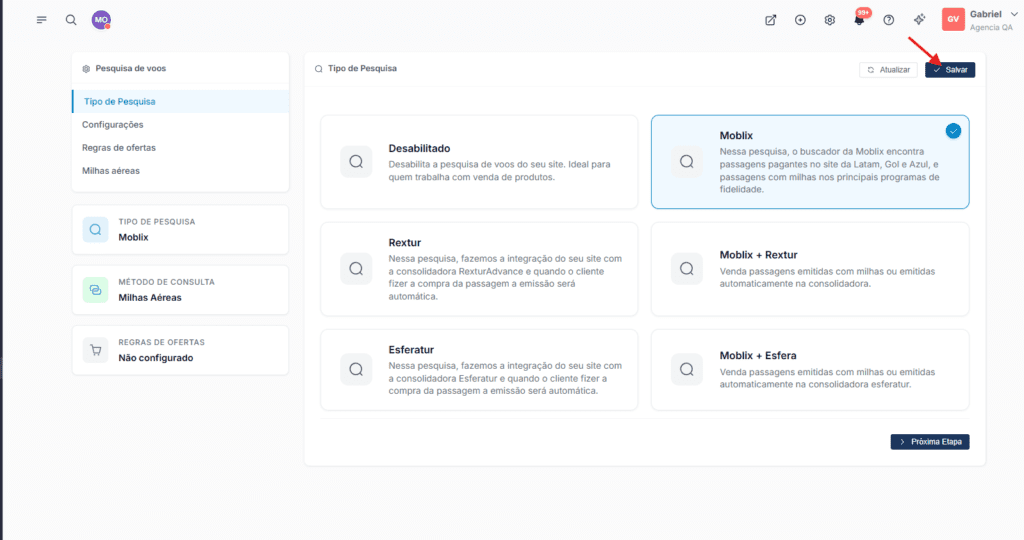Select the Tipo de Pesquisa sidebar item
The image size is (1024, 540).
pos(180,101)
